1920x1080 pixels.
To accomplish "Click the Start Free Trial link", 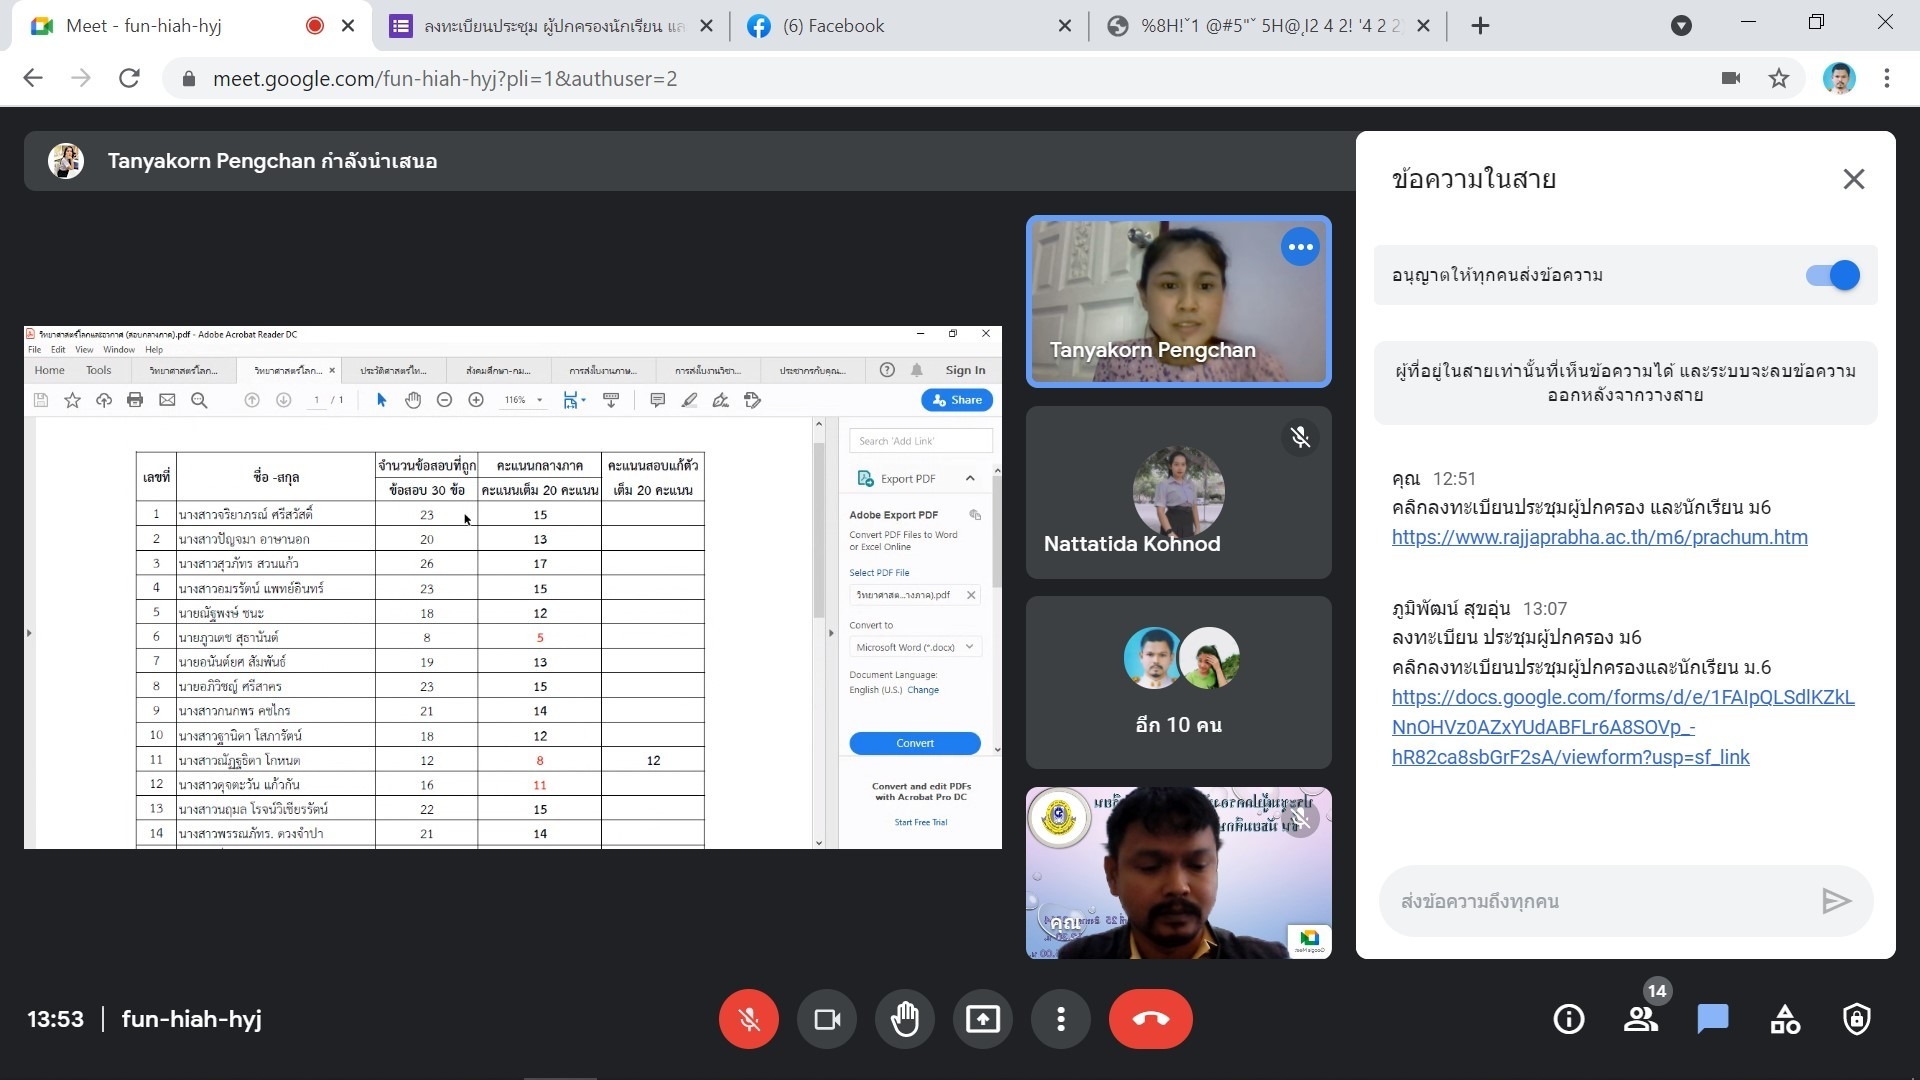I will click(921, 822).
